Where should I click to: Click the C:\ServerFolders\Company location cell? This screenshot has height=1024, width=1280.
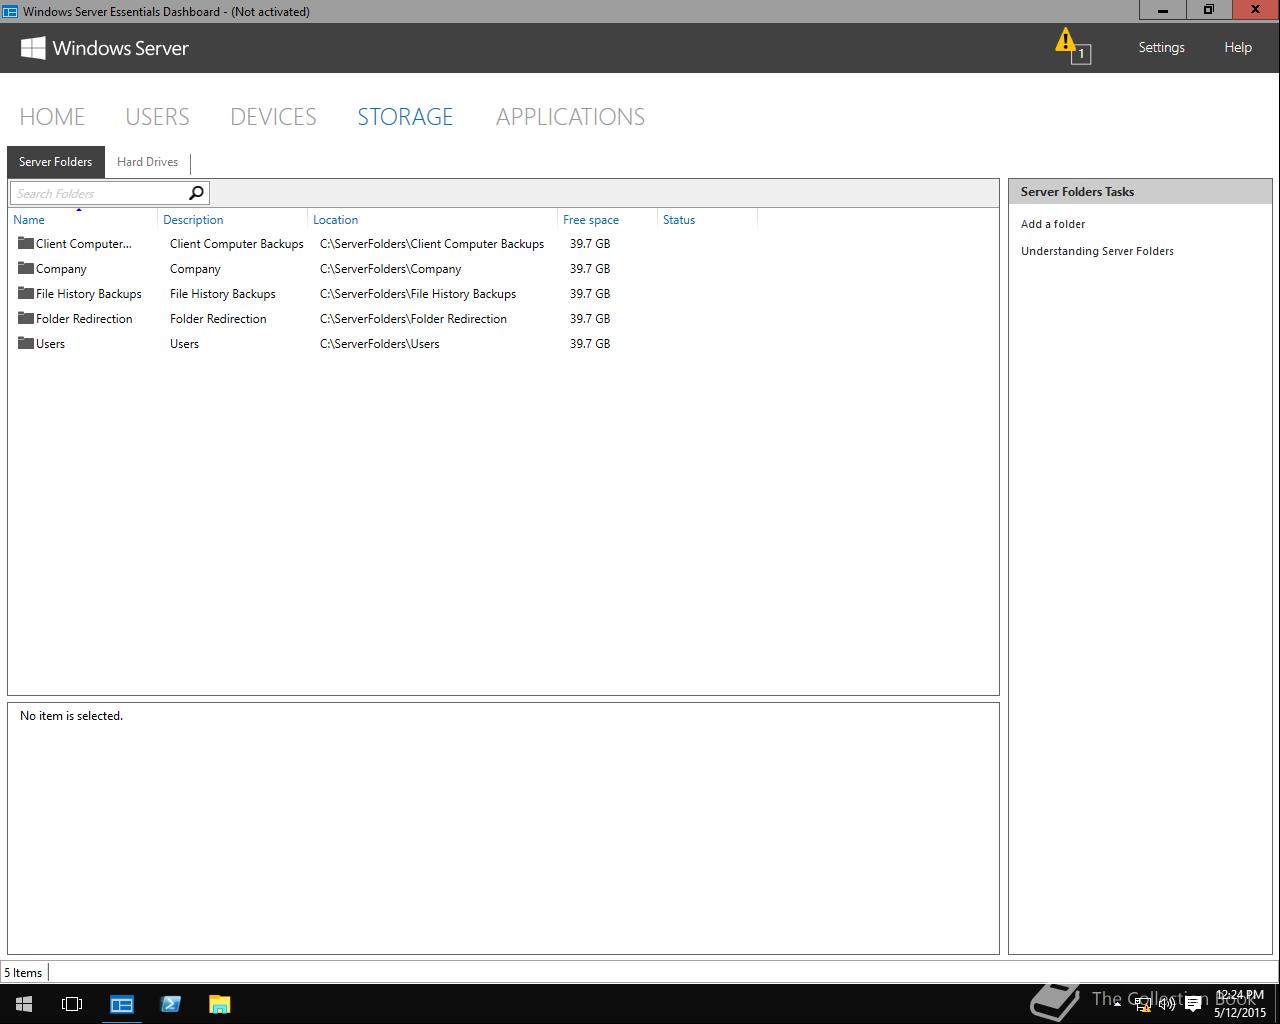click(391, 269)
